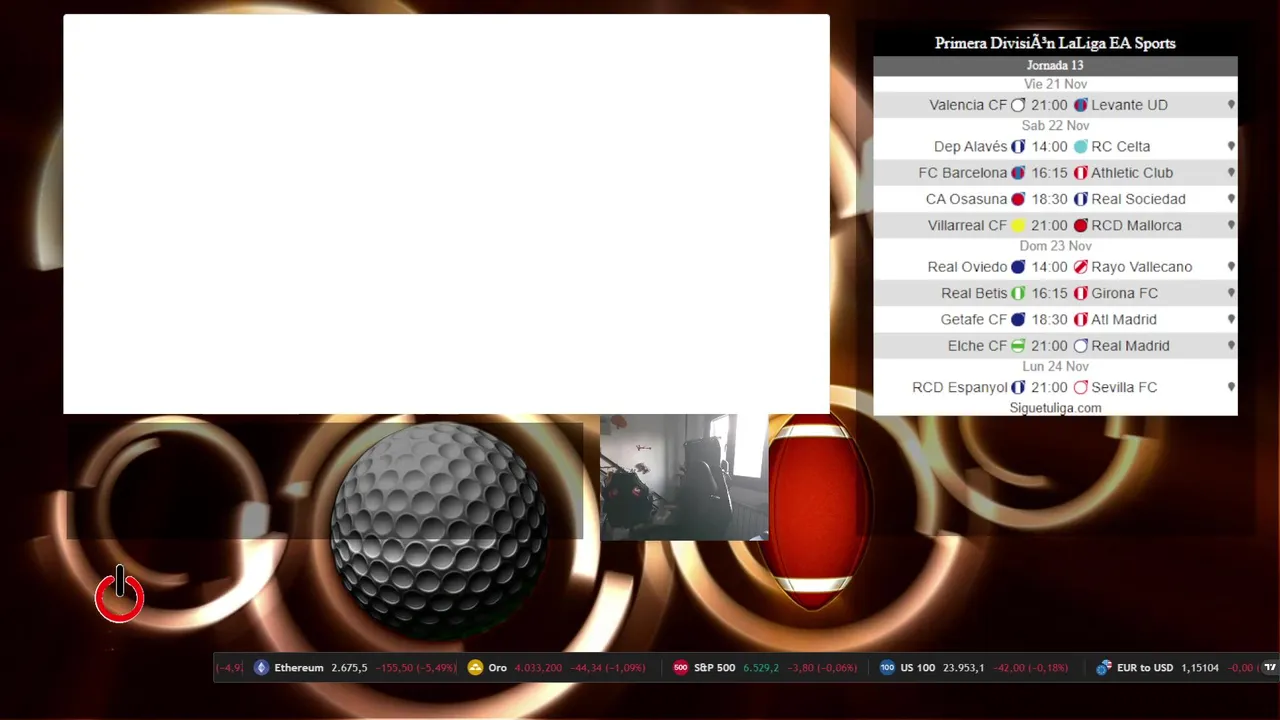Click the Real Sociedad team name
1280x720 pixels.
tap(1138, 199)
